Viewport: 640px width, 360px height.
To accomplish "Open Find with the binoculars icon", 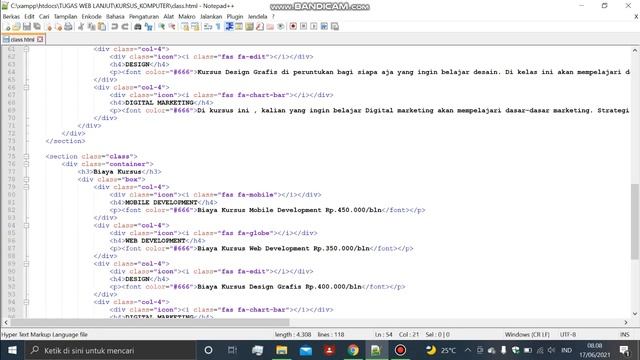I will pos(138,27).
